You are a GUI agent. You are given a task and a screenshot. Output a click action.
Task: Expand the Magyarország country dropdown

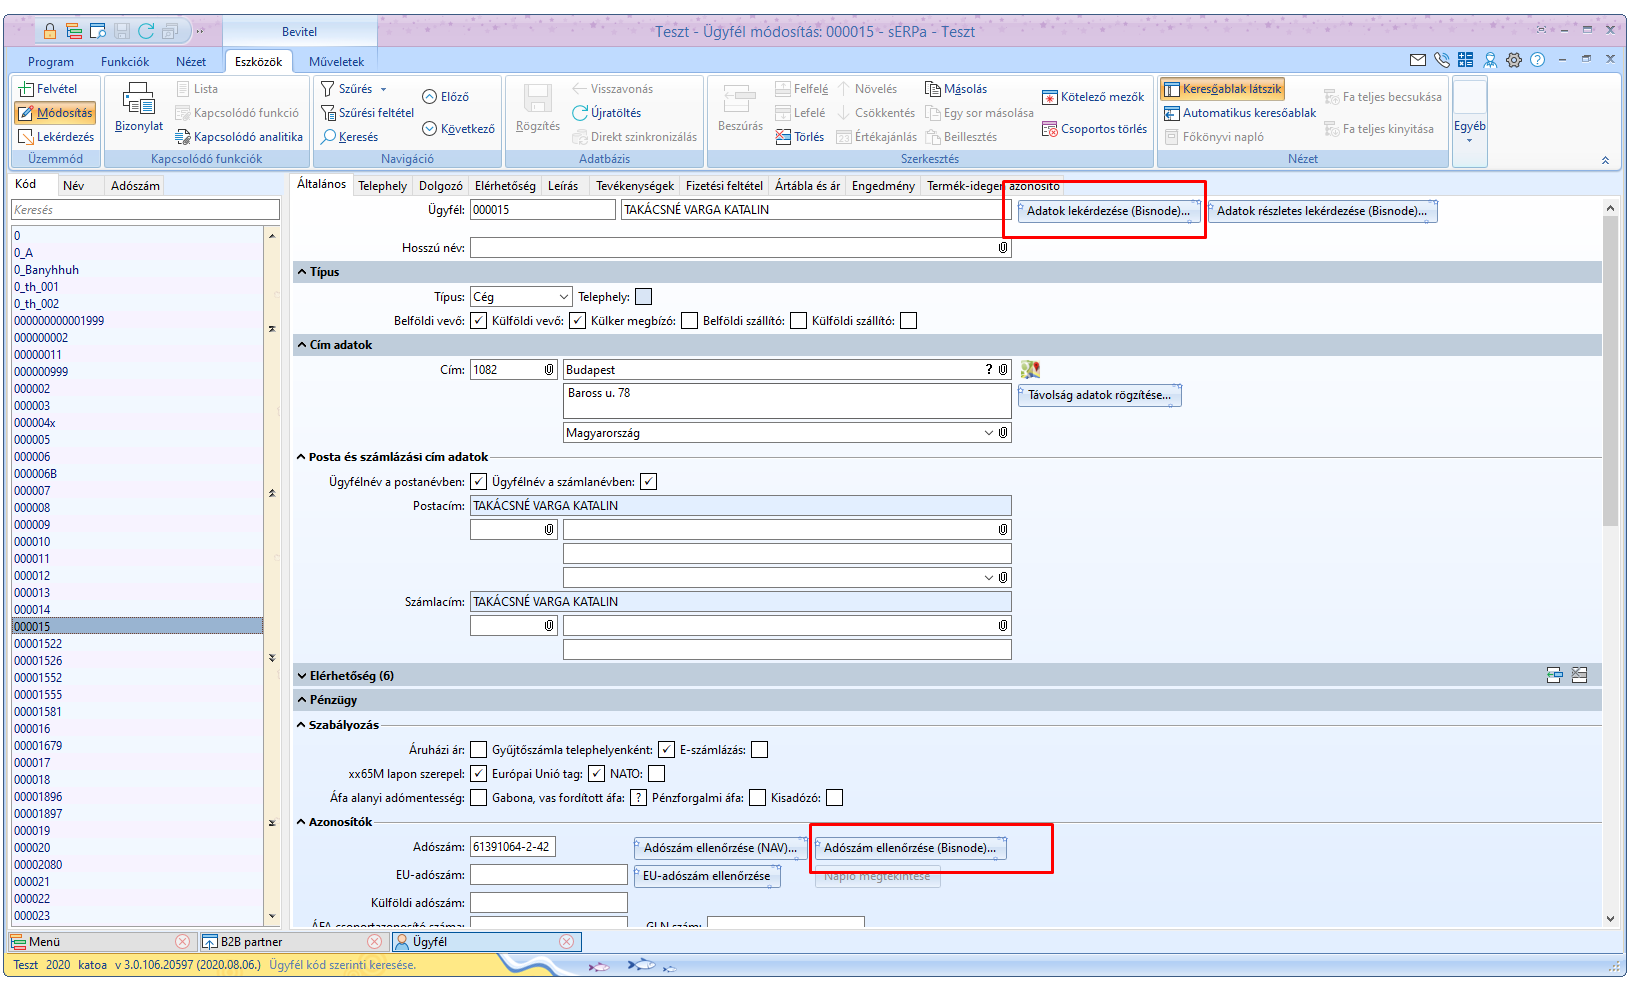click(988, 433)
